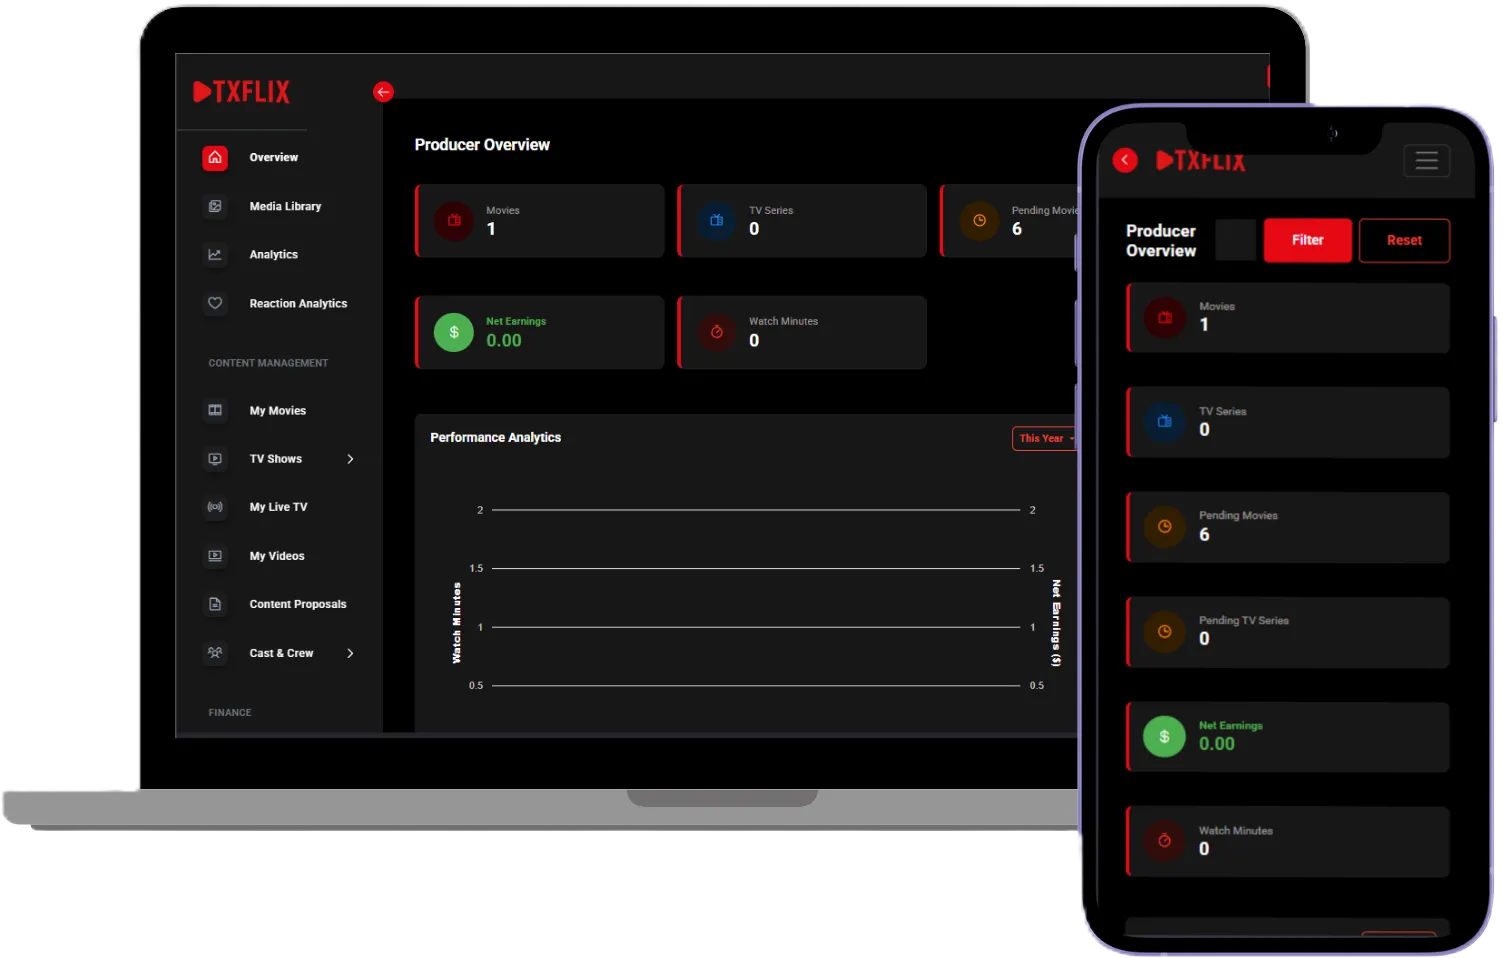Click the Net Earnings dollar icon
The width and height of the screenshot is (1502, 958).
coord(453,332)
